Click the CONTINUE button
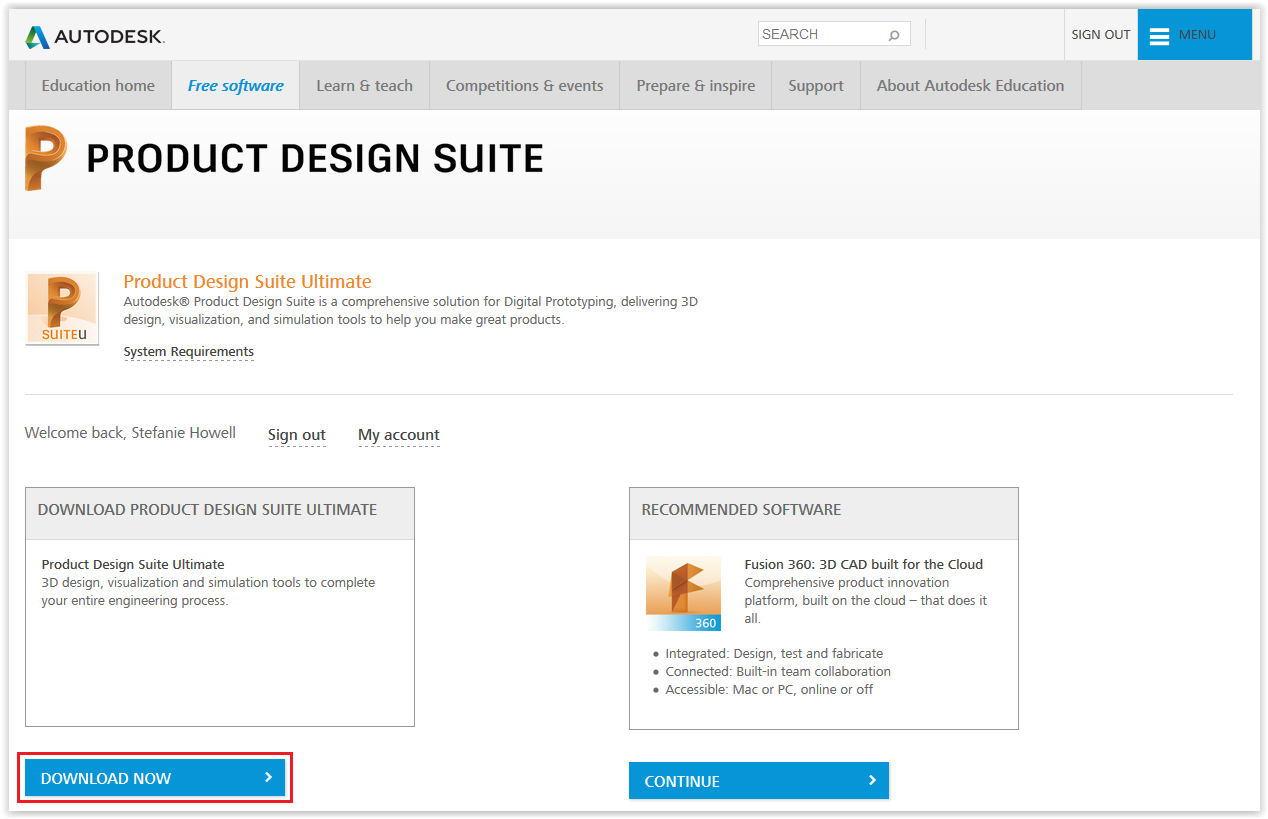Image resolution: width=1268 pixels, height=819 pixels. [759, 781]
